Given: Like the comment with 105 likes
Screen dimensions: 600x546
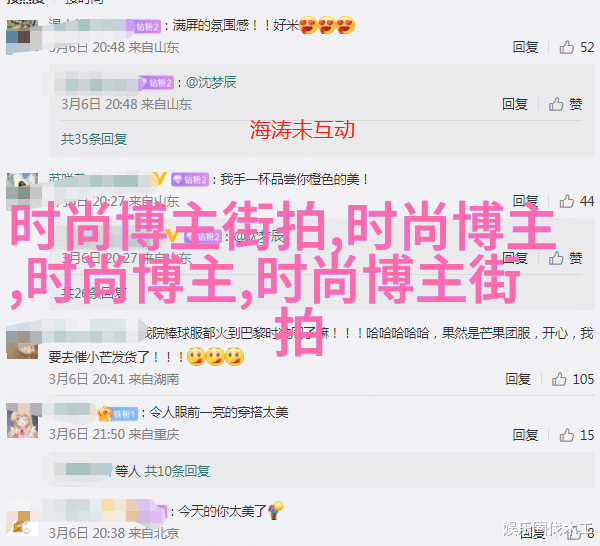Looking at the screenshot, I should click(572, 379).
